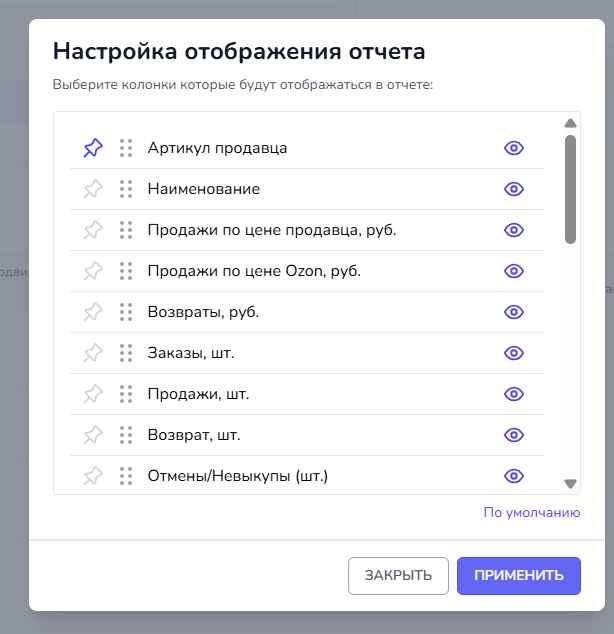Click the column list scrollbar thumb
This screenshot has height=634, width=614.
point(570,189)
